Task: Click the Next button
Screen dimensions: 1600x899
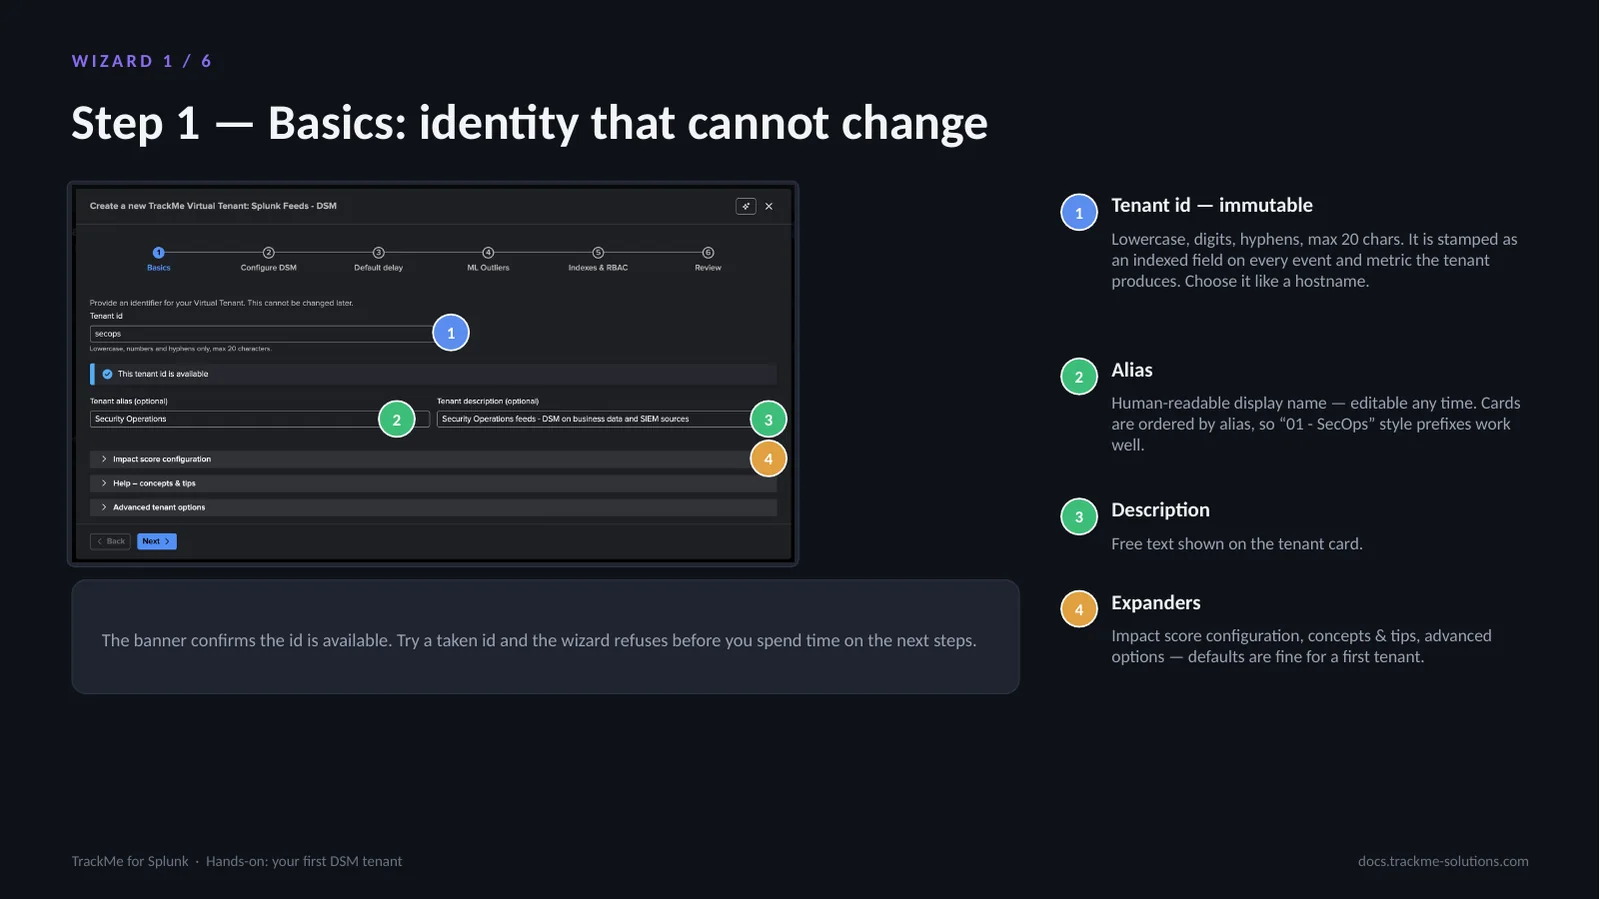Action: (157, 541)
